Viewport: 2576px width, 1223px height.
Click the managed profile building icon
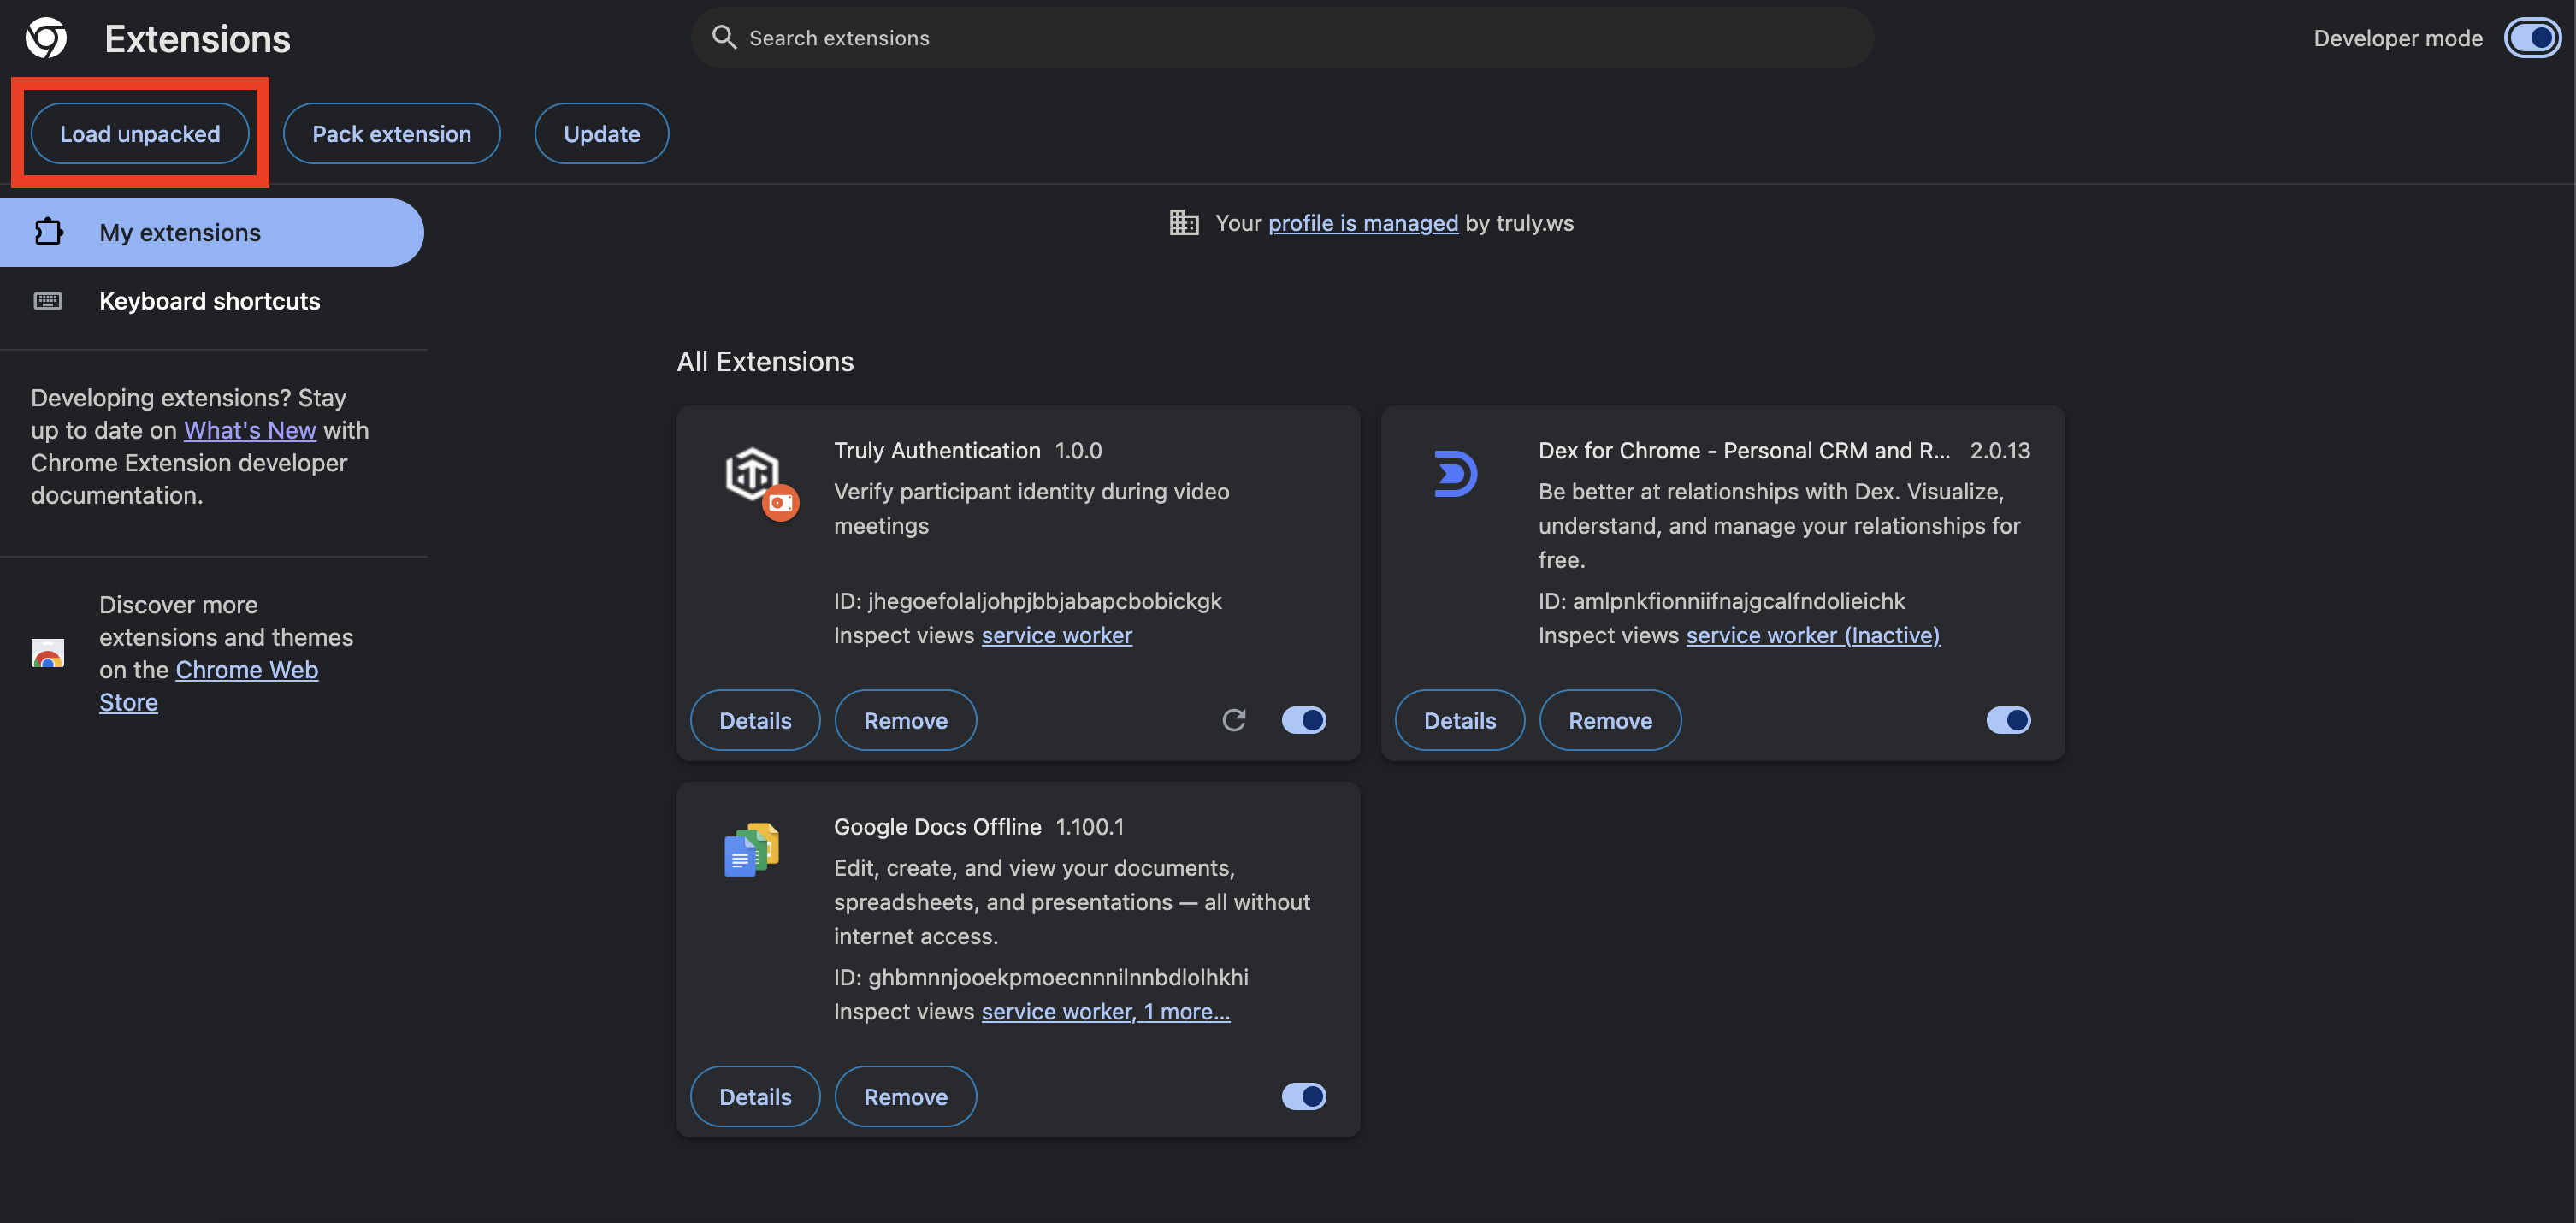pyautogui.click(x=1183, y=222)
